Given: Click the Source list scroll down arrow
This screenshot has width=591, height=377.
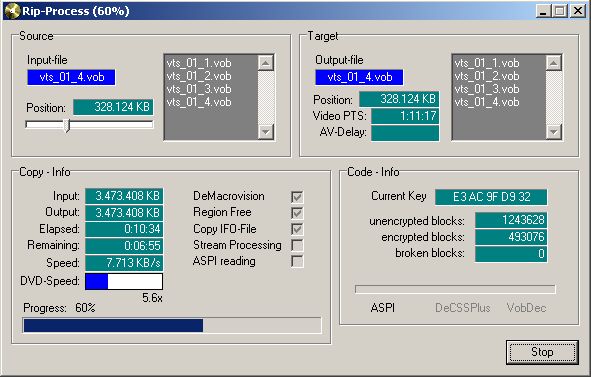Looking at the screenshot, I should coord(266,132).
